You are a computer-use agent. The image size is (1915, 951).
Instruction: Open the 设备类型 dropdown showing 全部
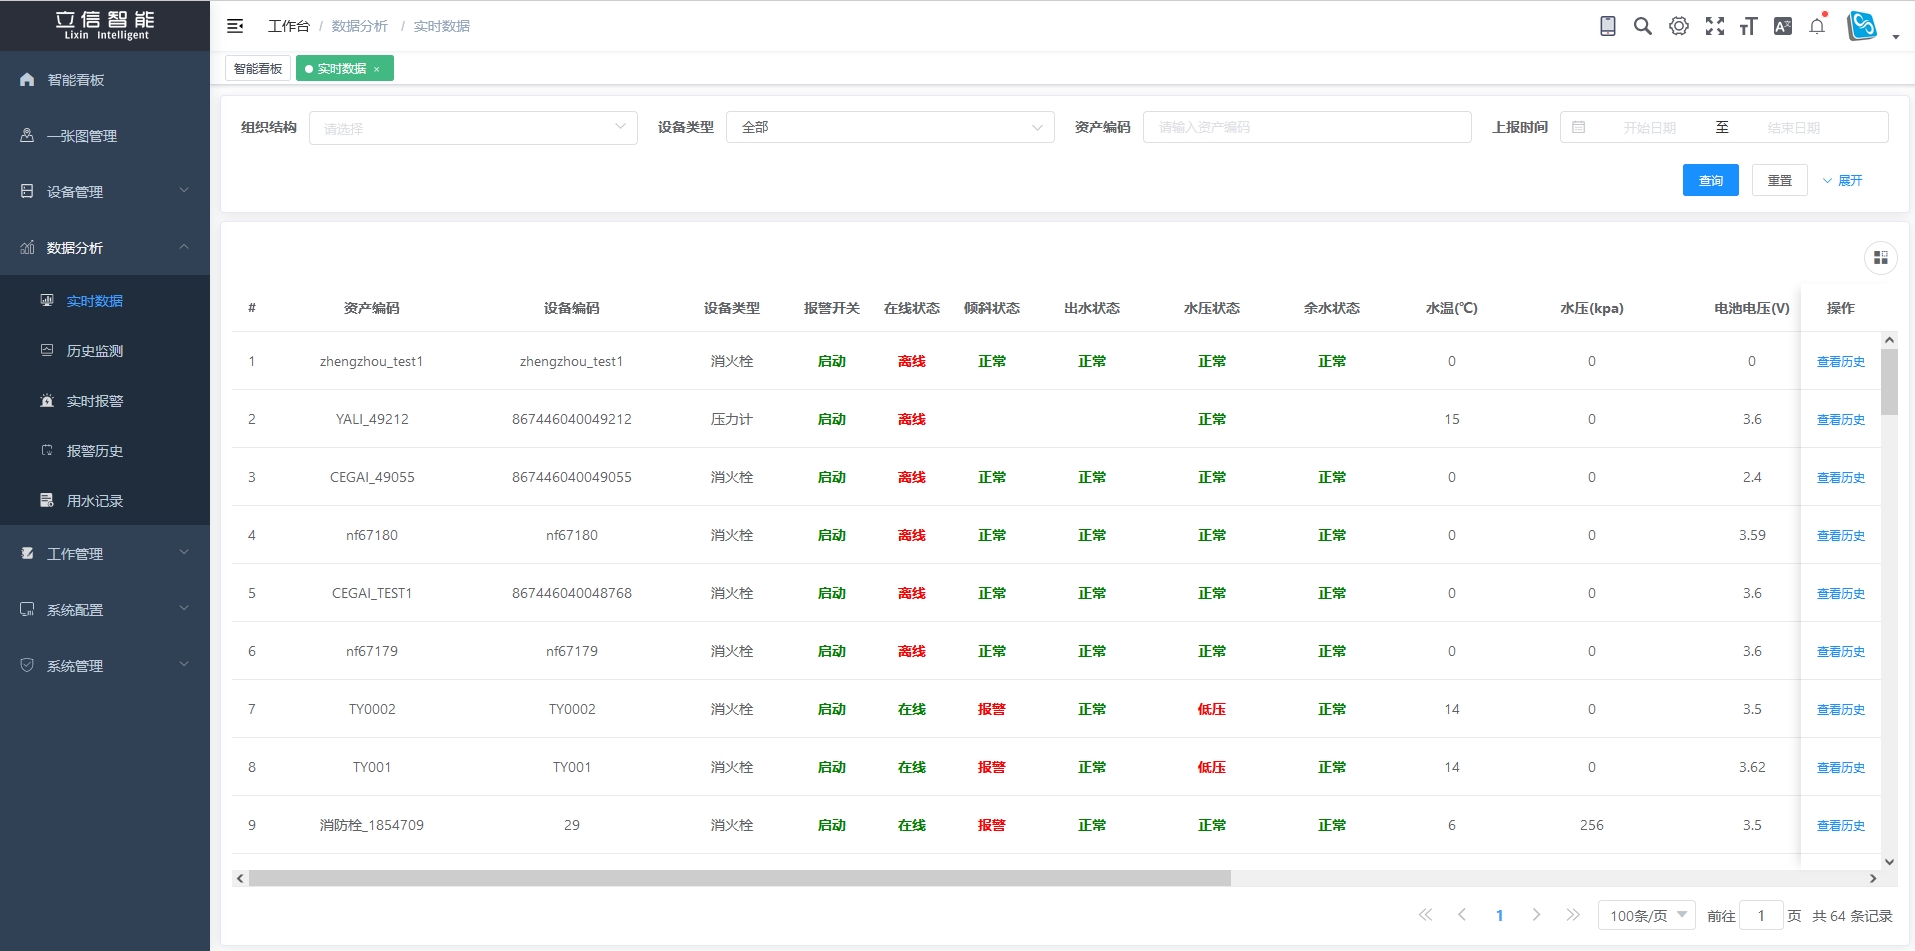890,127
